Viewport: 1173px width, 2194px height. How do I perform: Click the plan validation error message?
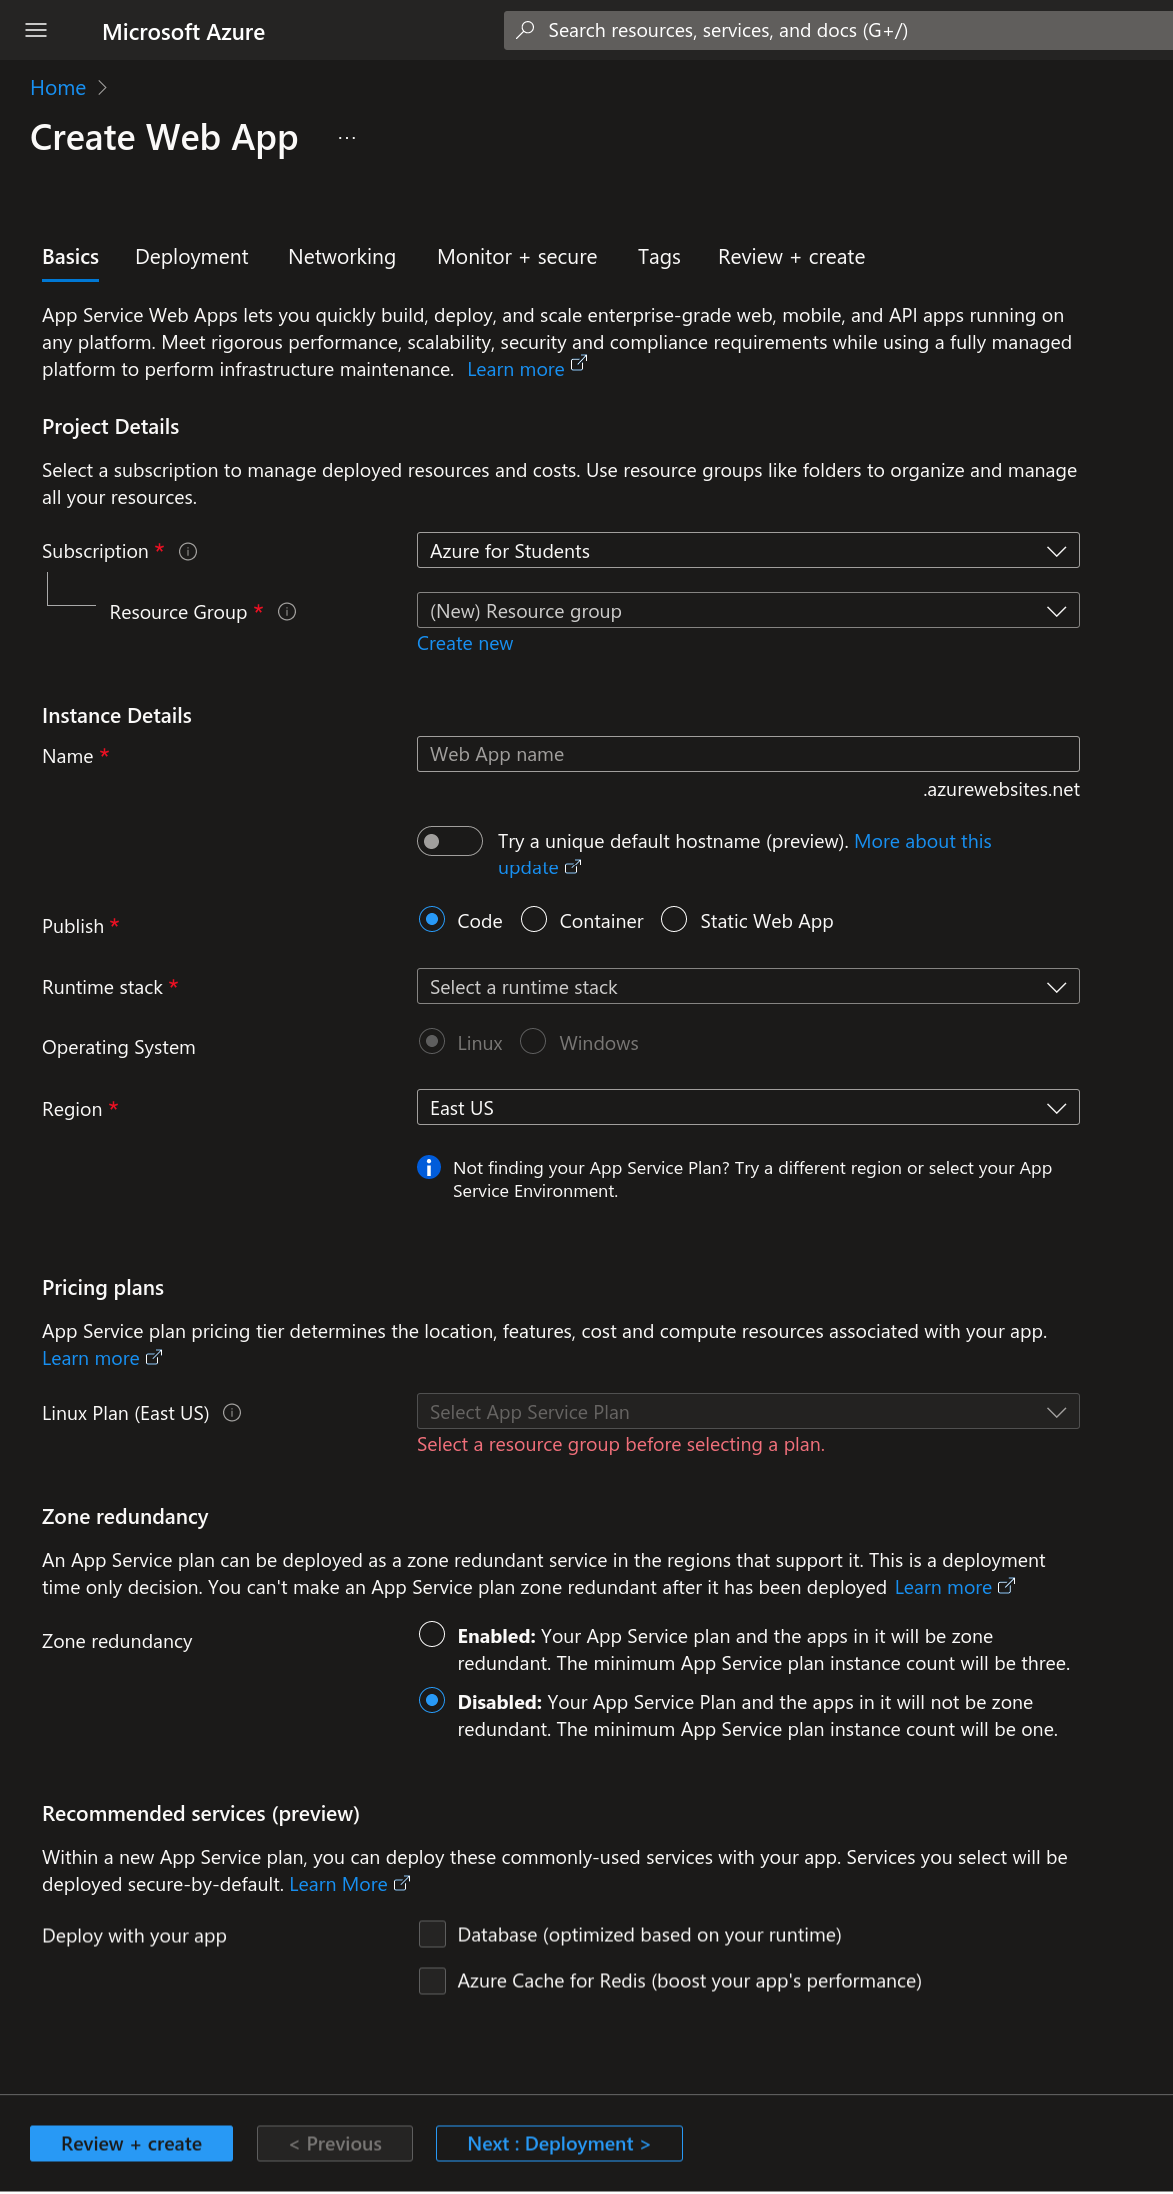(621, 1444)
